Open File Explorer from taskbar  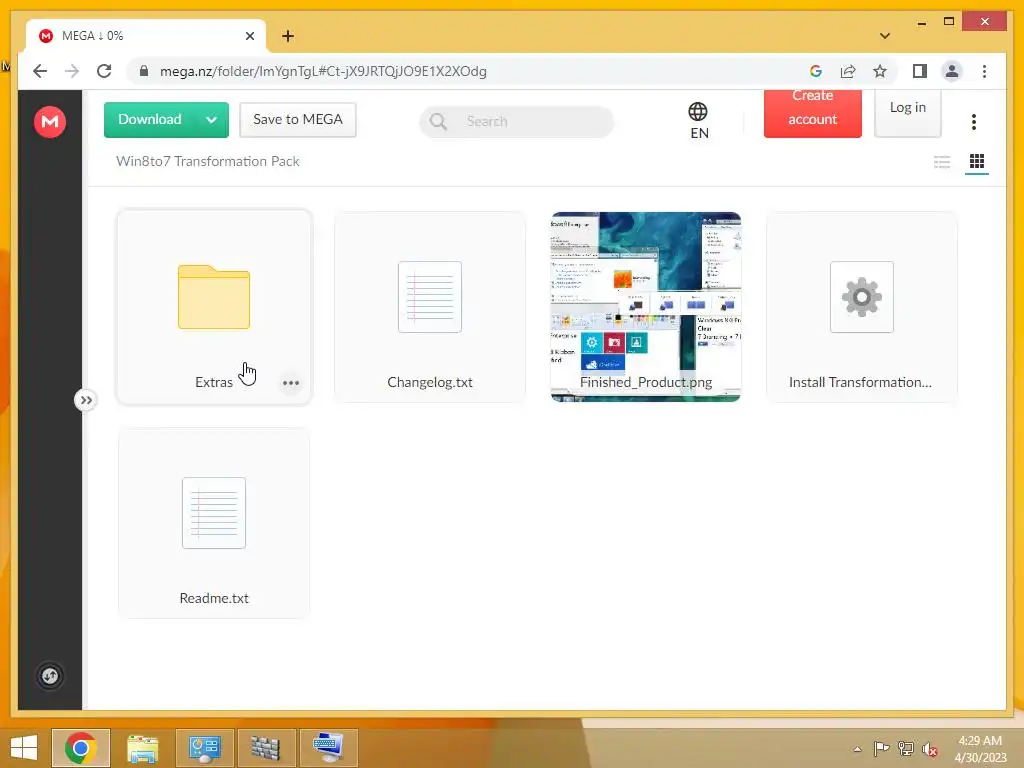click(142, 748)
